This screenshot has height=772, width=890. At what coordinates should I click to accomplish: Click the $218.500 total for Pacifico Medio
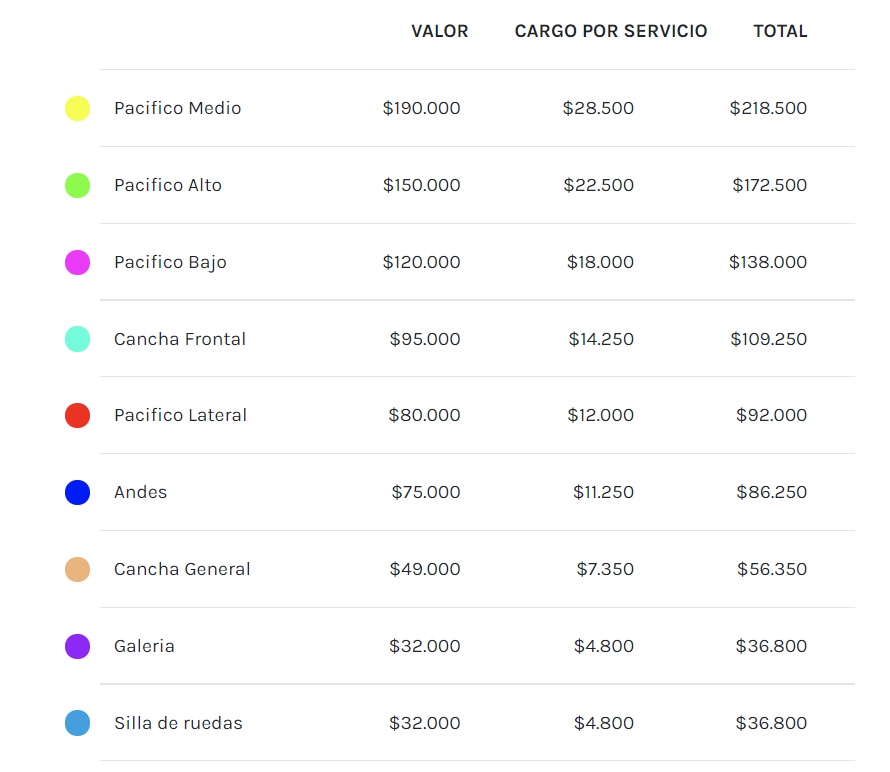pyautogui.click(x=768, y=108)
